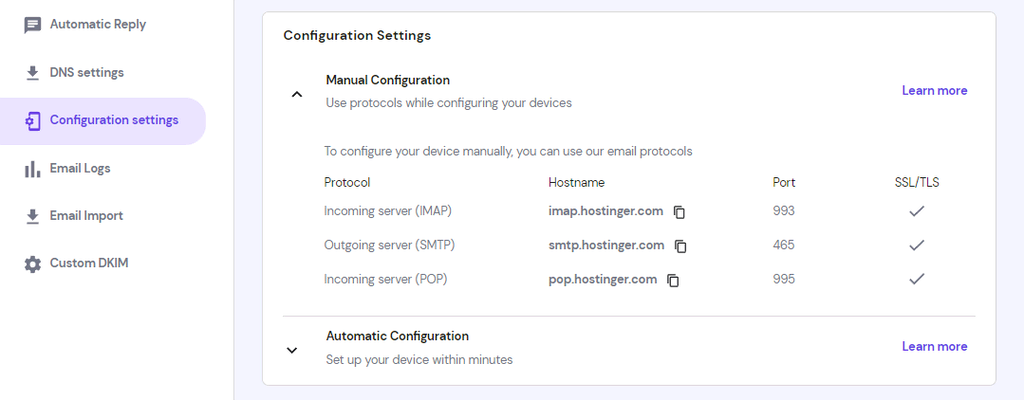Go to DNS settings page

click(87, 73)
